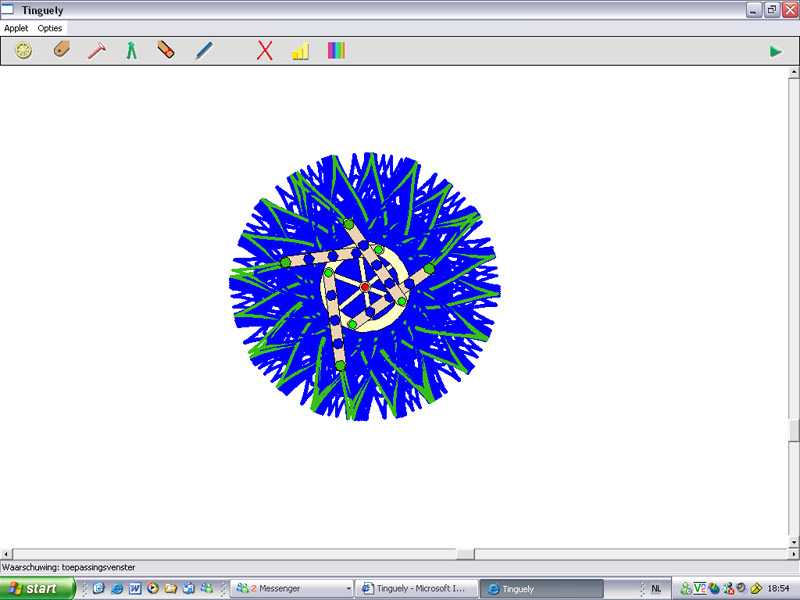This screenshot has width=800, height=600.
Task: Select the green compass tool
Action: (131, 50)
